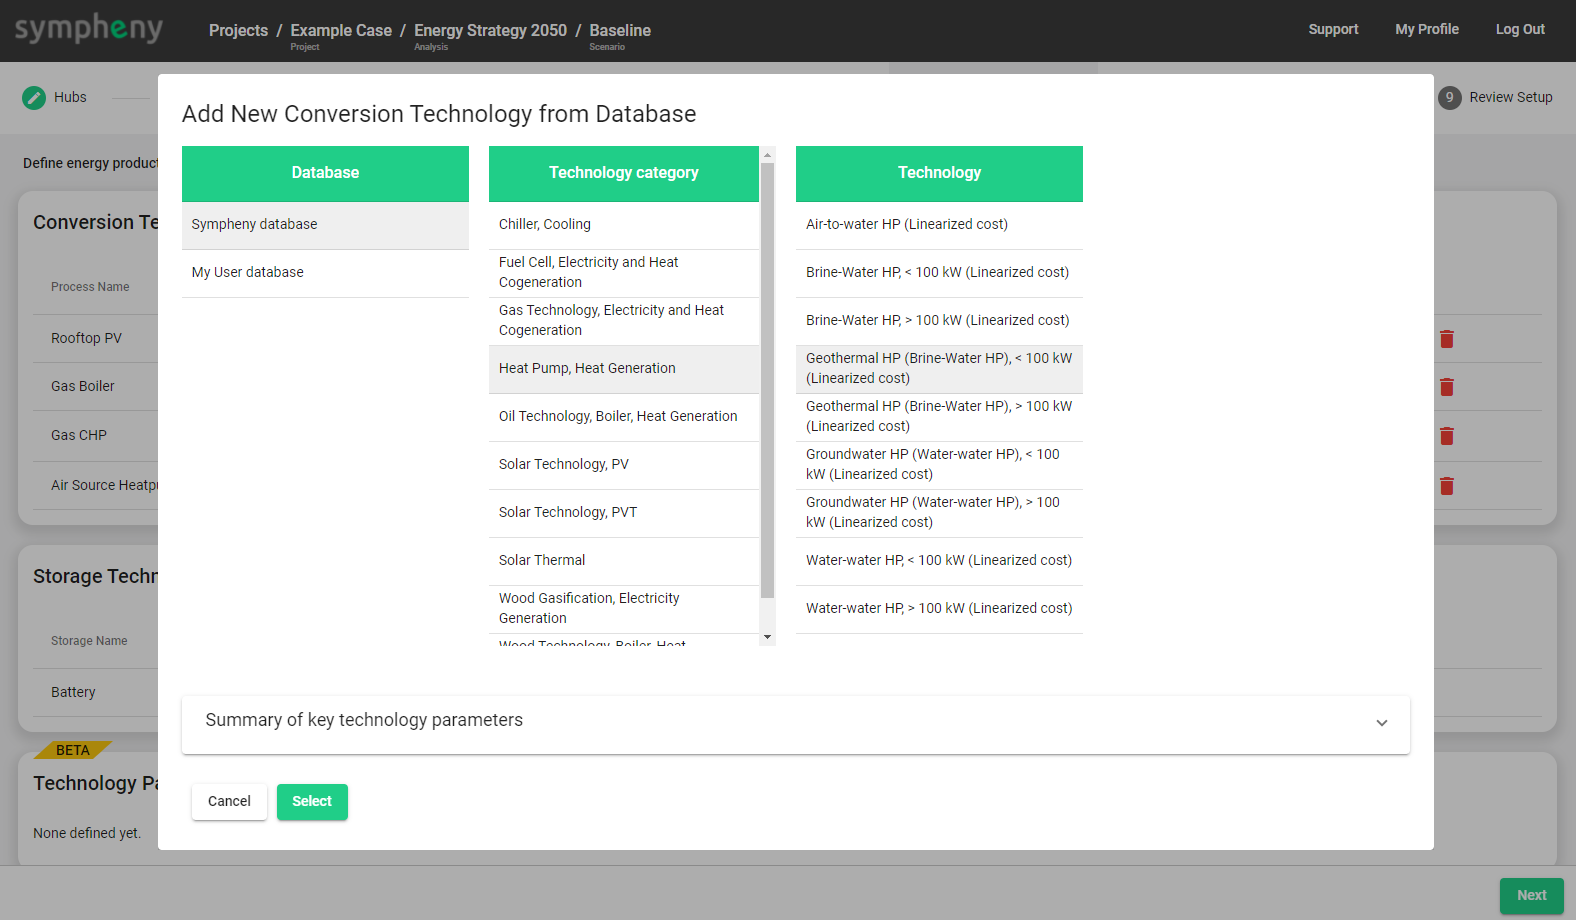Pick Air-to-water HP (Linearized cost)
The width and height of the screenshot is (1576, 920).
pos(938,225)
